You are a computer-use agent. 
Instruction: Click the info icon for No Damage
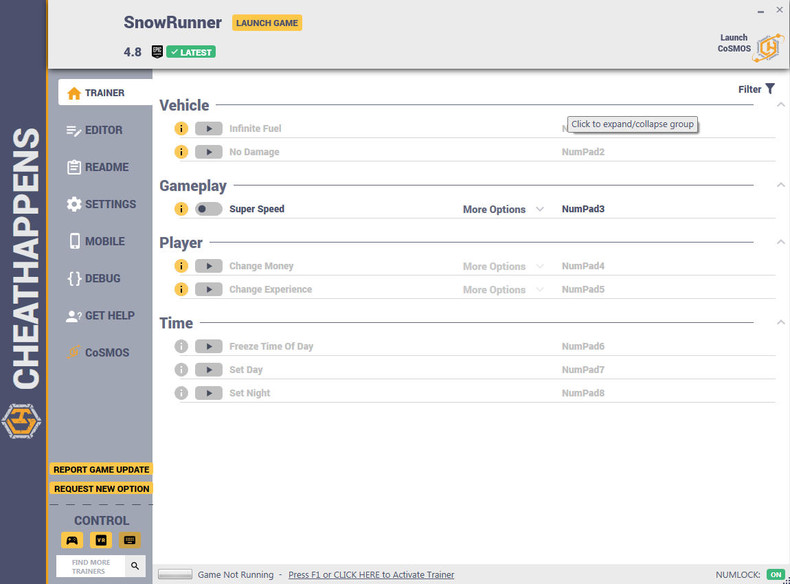coord(181,152)
